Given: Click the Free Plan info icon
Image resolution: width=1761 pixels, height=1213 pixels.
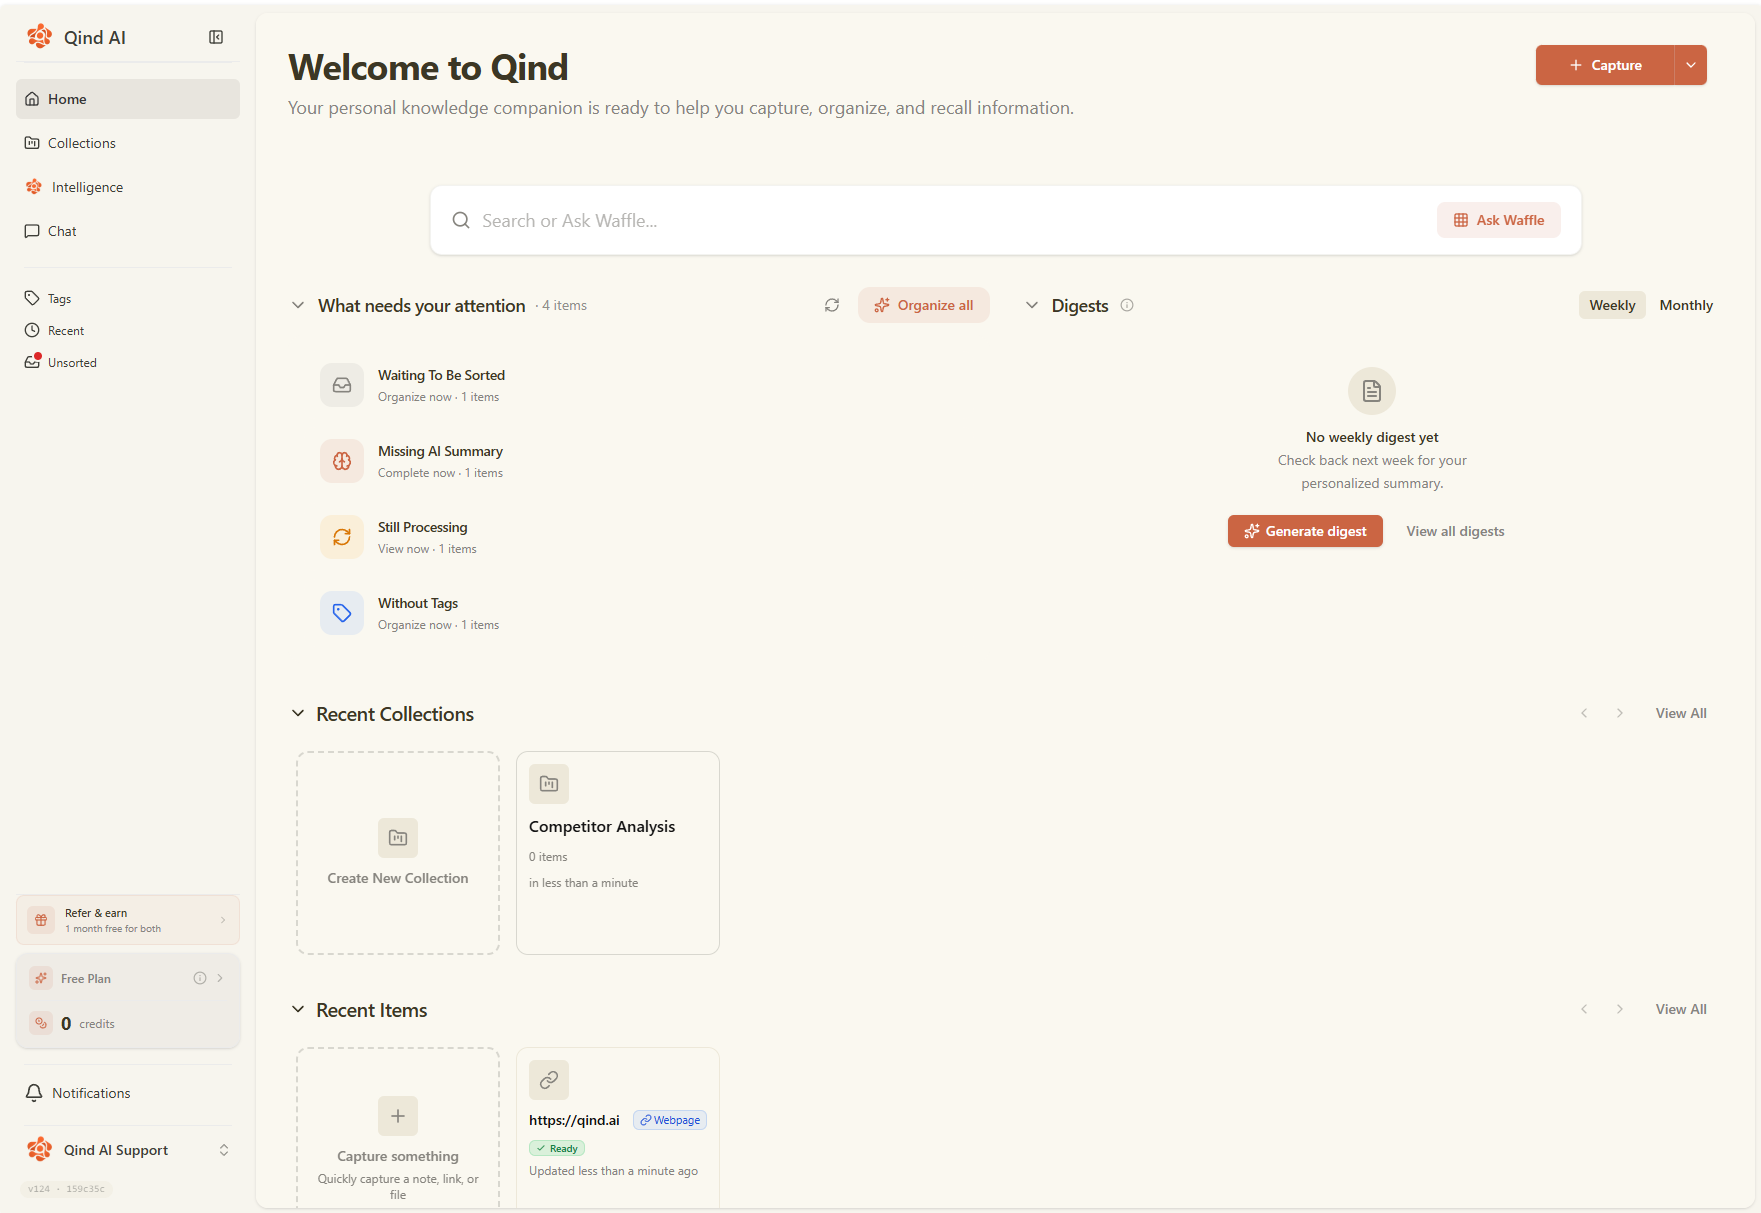Looking at the screenshot, I should tap(200, 978).
